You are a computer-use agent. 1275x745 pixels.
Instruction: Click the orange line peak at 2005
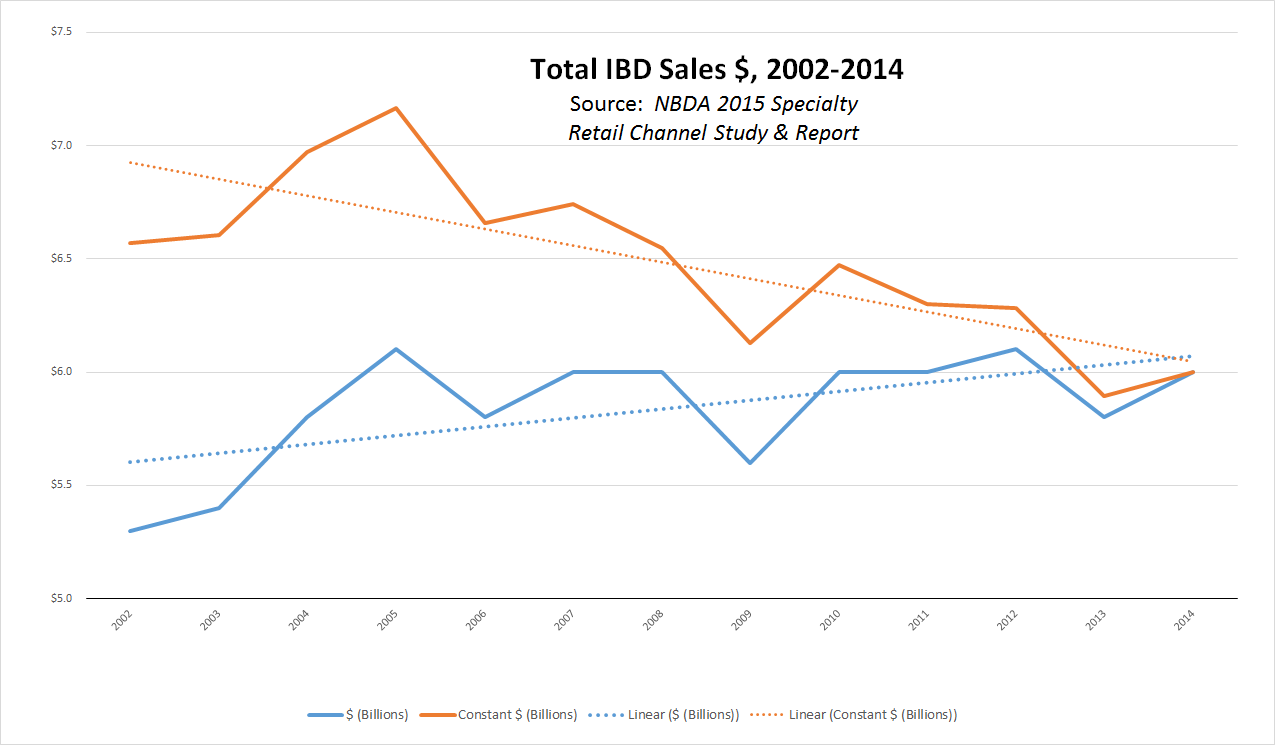(x=396, y=108)
